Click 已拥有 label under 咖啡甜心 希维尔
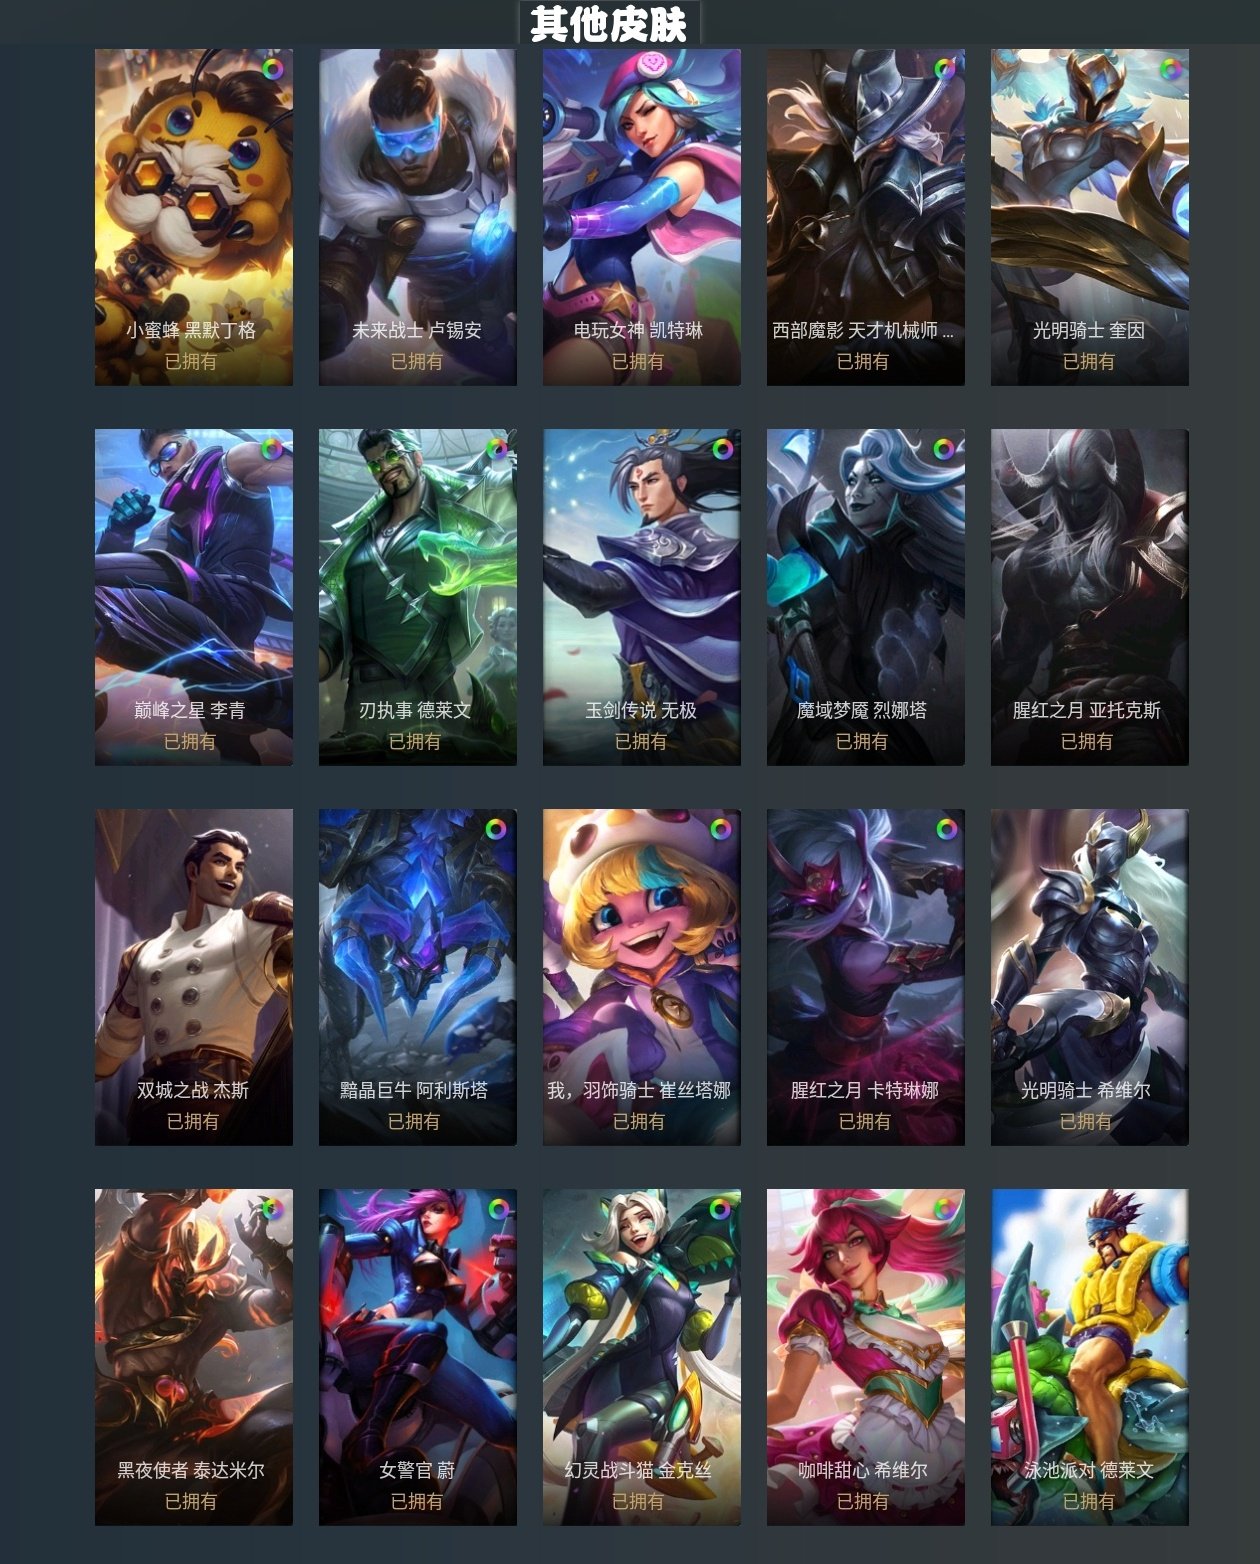This screenshot has width=1260, height=1564. point(863,1501)
